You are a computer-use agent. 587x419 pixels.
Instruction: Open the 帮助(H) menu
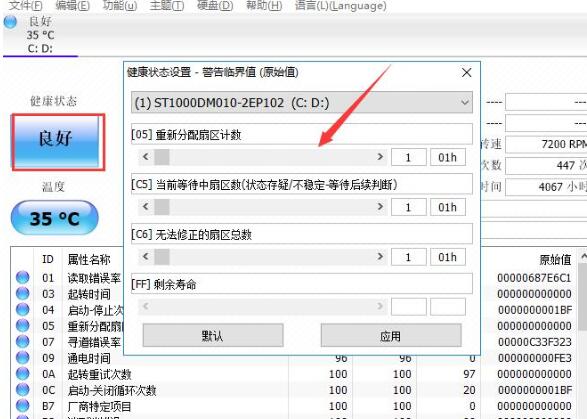(x=264, y=6)
